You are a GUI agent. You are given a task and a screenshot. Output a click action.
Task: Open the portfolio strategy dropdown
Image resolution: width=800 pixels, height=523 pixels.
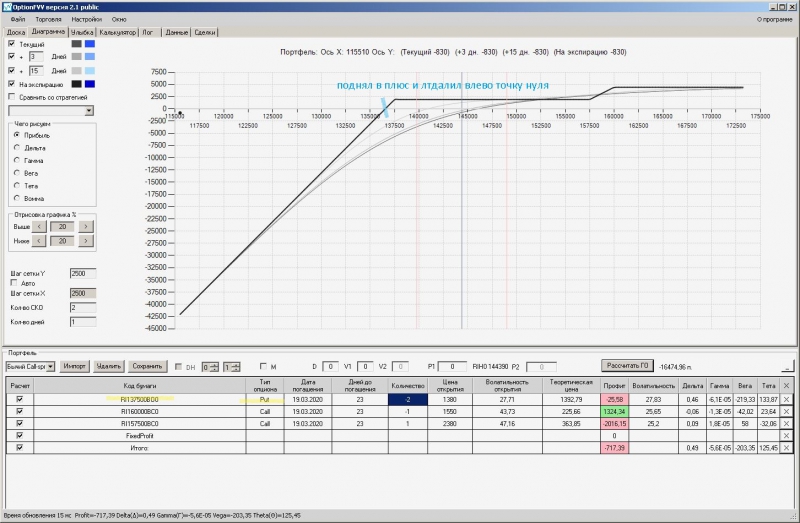click(x=51, y=367)
